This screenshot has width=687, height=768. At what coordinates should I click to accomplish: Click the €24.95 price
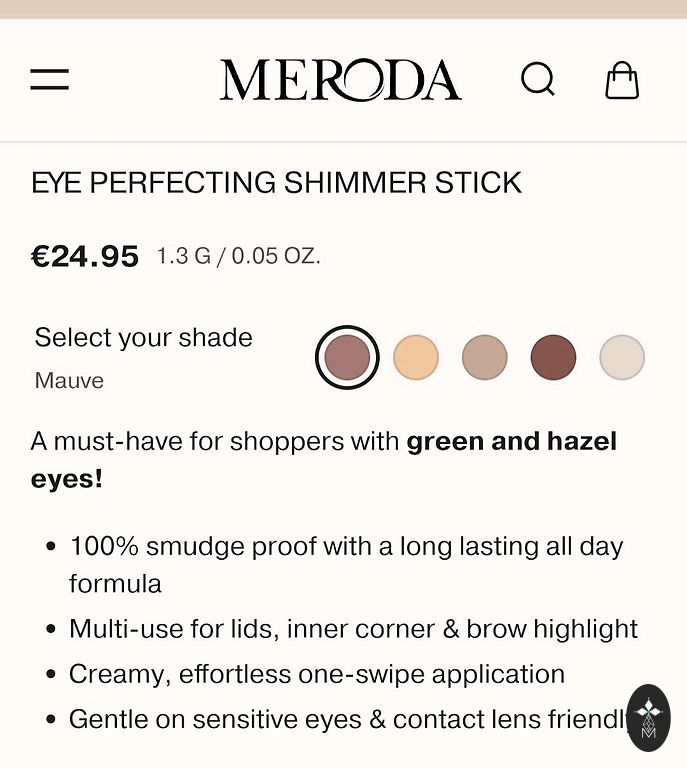click(85, 257)
